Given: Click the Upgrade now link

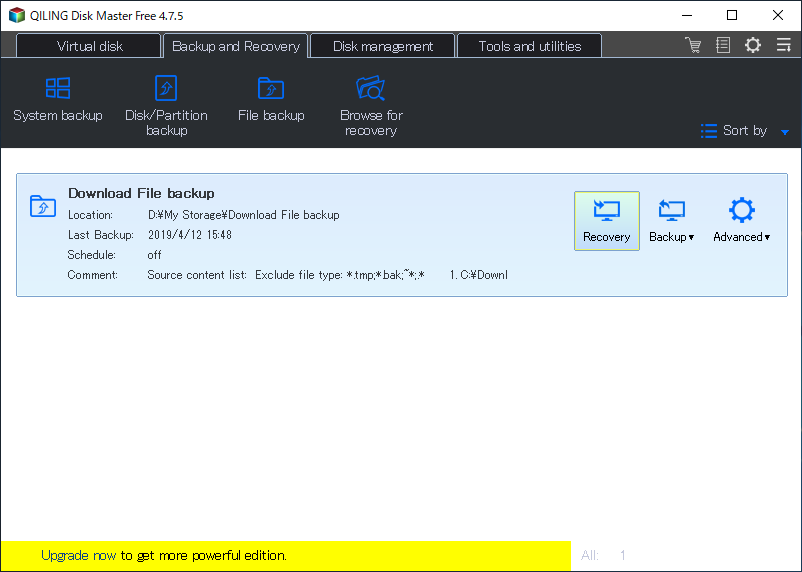Looking at the screenshot, I should [78, 556].
